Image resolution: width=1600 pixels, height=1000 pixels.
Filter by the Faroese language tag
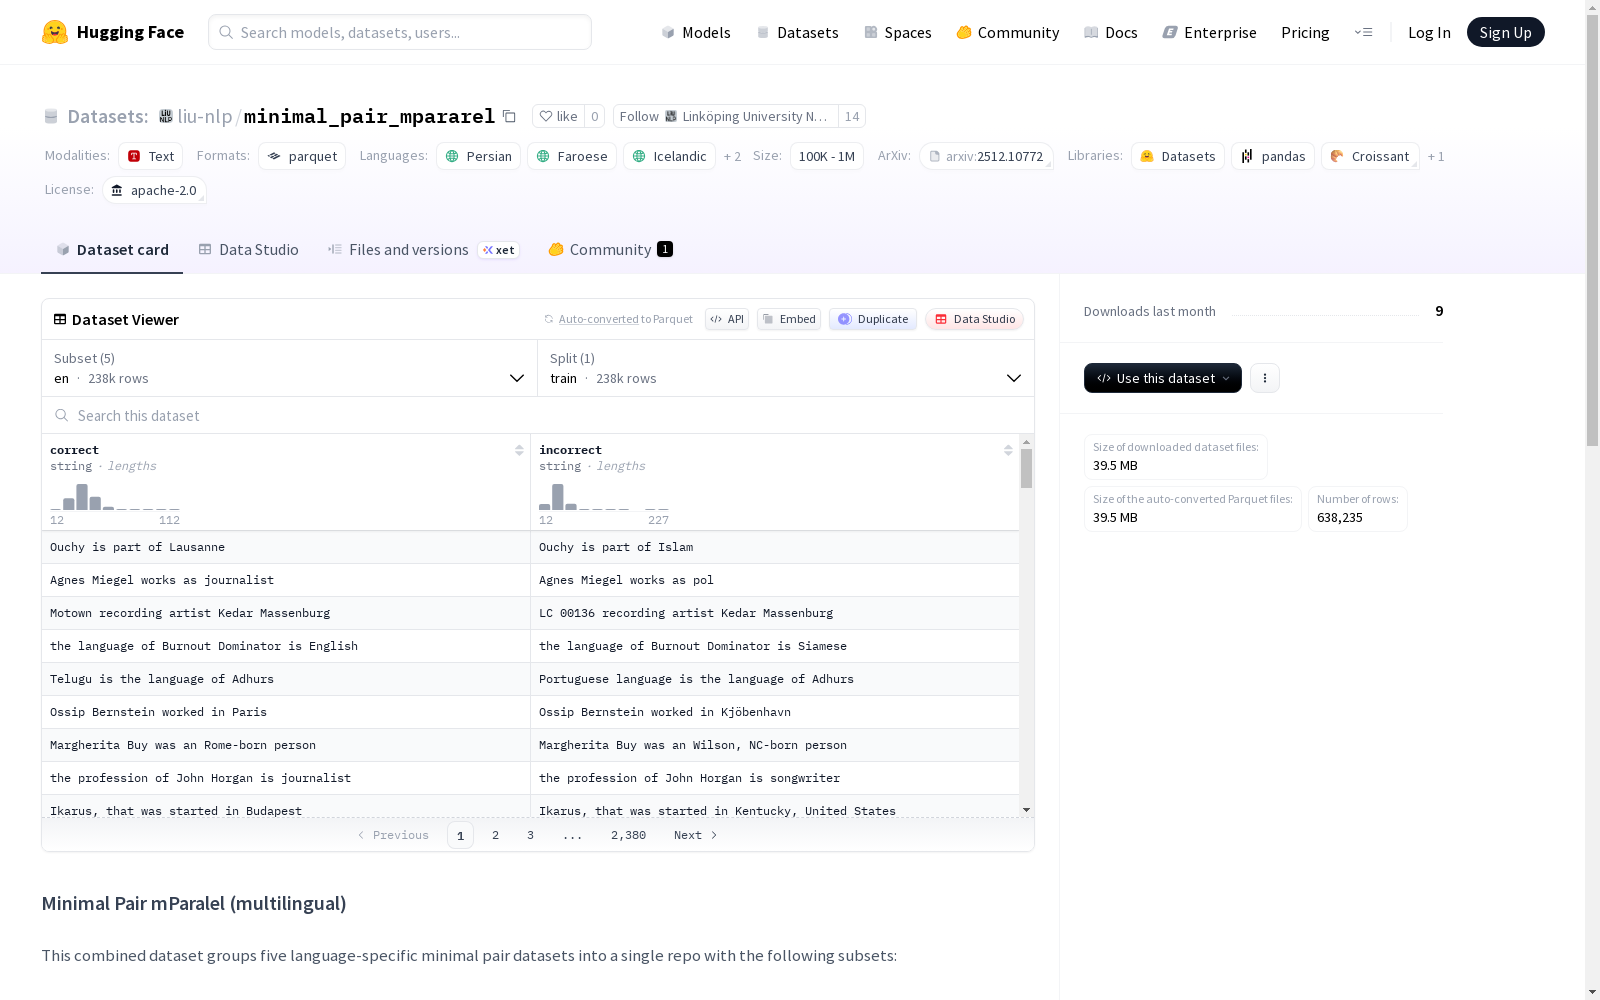[x=572, y=156]
